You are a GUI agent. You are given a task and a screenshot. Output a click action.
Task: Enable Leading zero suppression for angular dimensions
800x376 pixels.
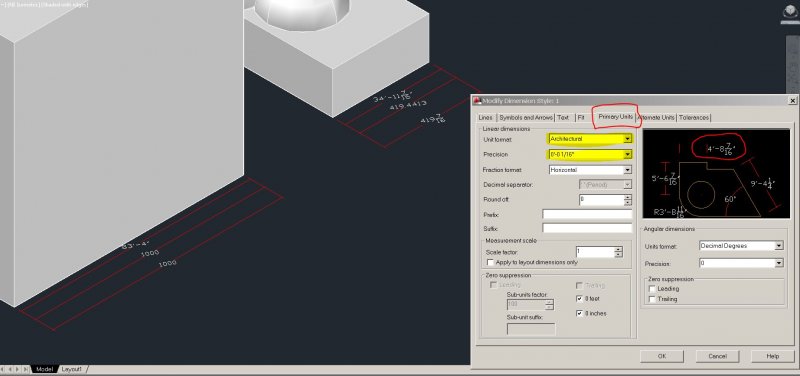652,289
